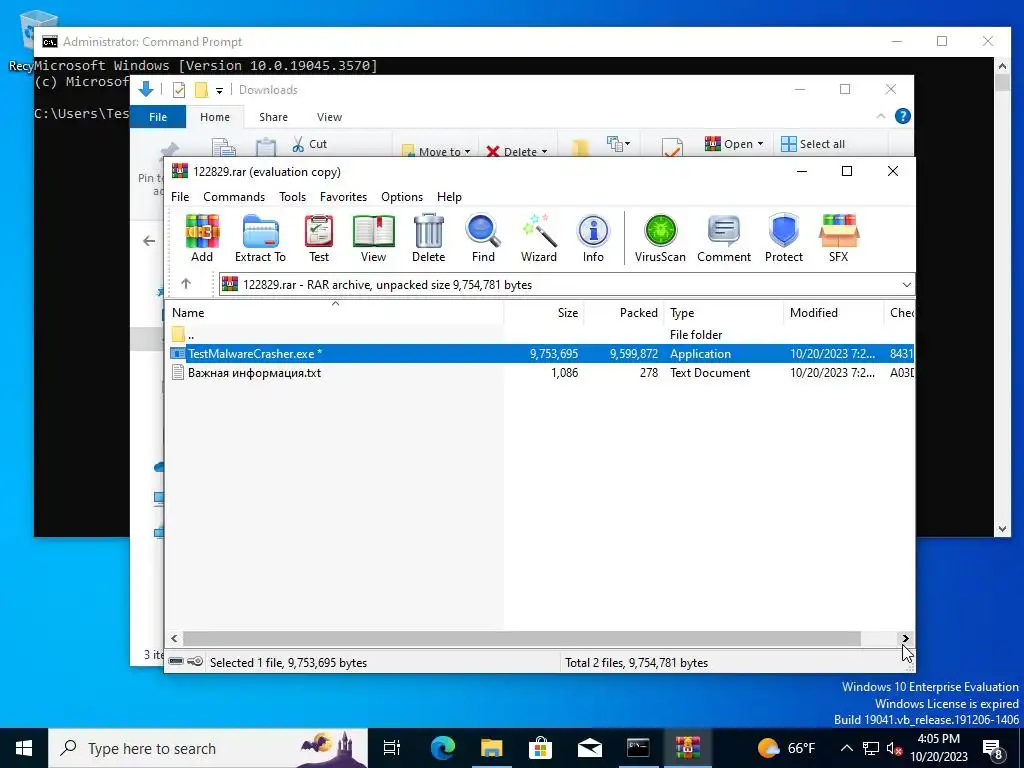Open the Options menu
Viewport: 1024px width, 768px height.
point(402,197)
